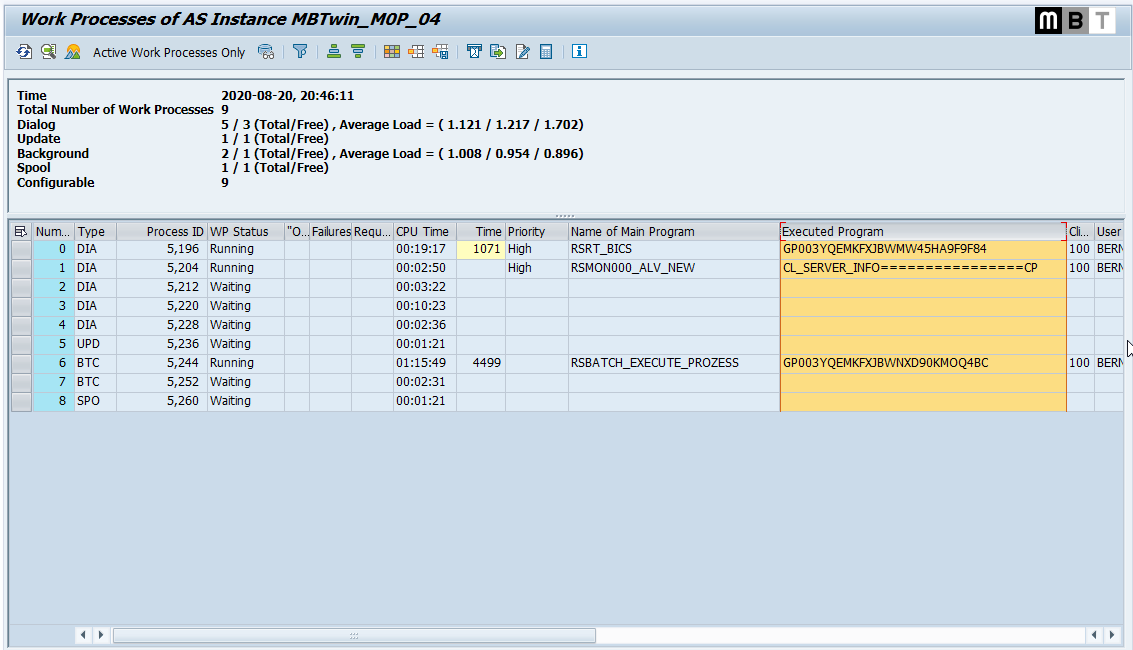Select row 6 of the BTC process
Image resolution: width=1133 pixels, height=650 pixels.
tap(20, 362)
